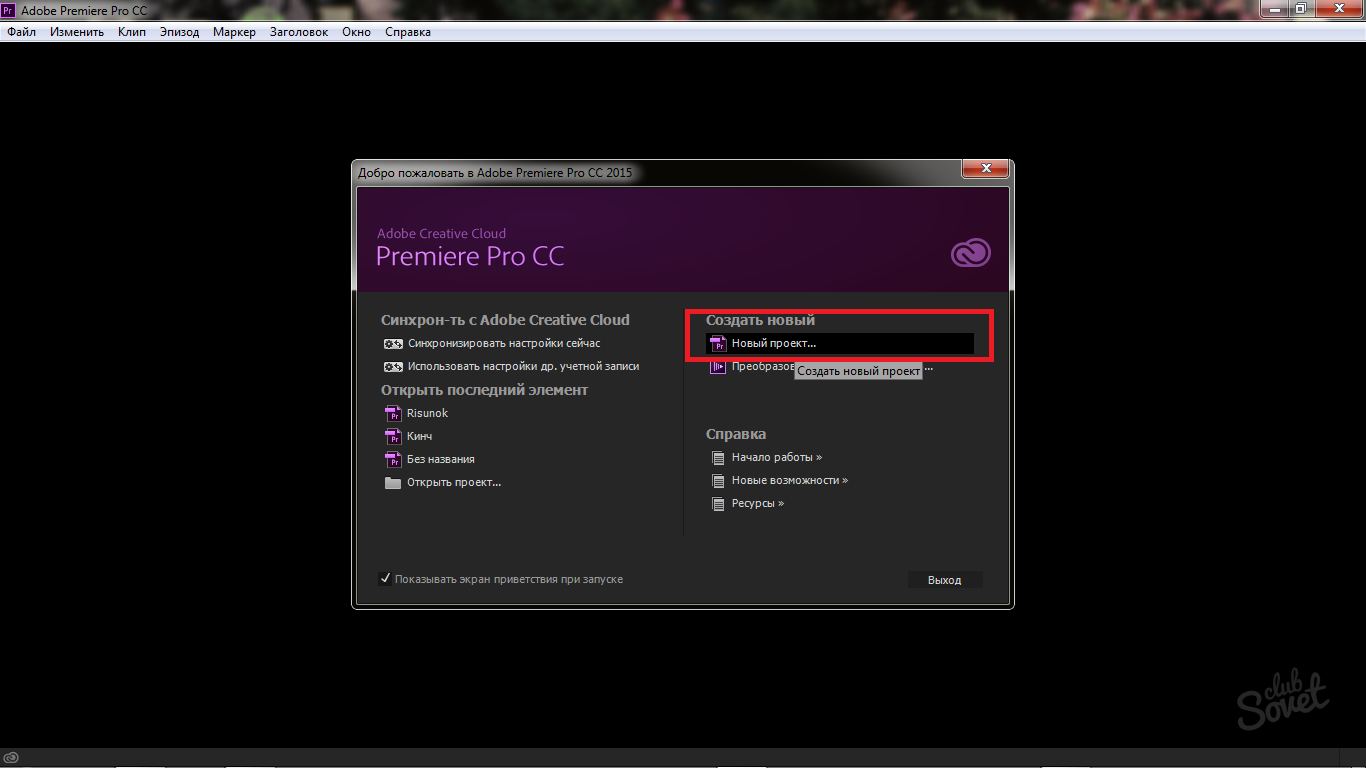Toggle Показывать экран приветствия при запуске checkbox
Image resolution: width=1366 pixels, height=768 pixels.
[x=385, y=578]
